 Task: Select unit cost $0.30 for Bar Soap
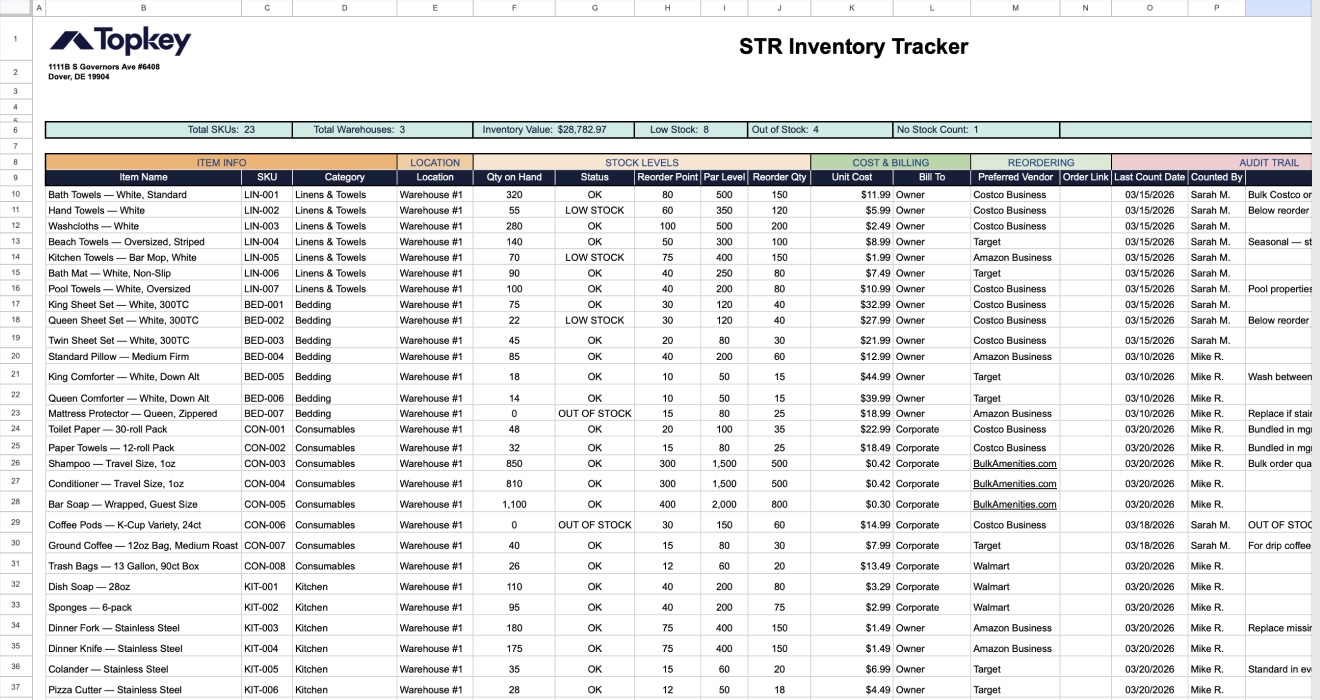click(852, 505)
